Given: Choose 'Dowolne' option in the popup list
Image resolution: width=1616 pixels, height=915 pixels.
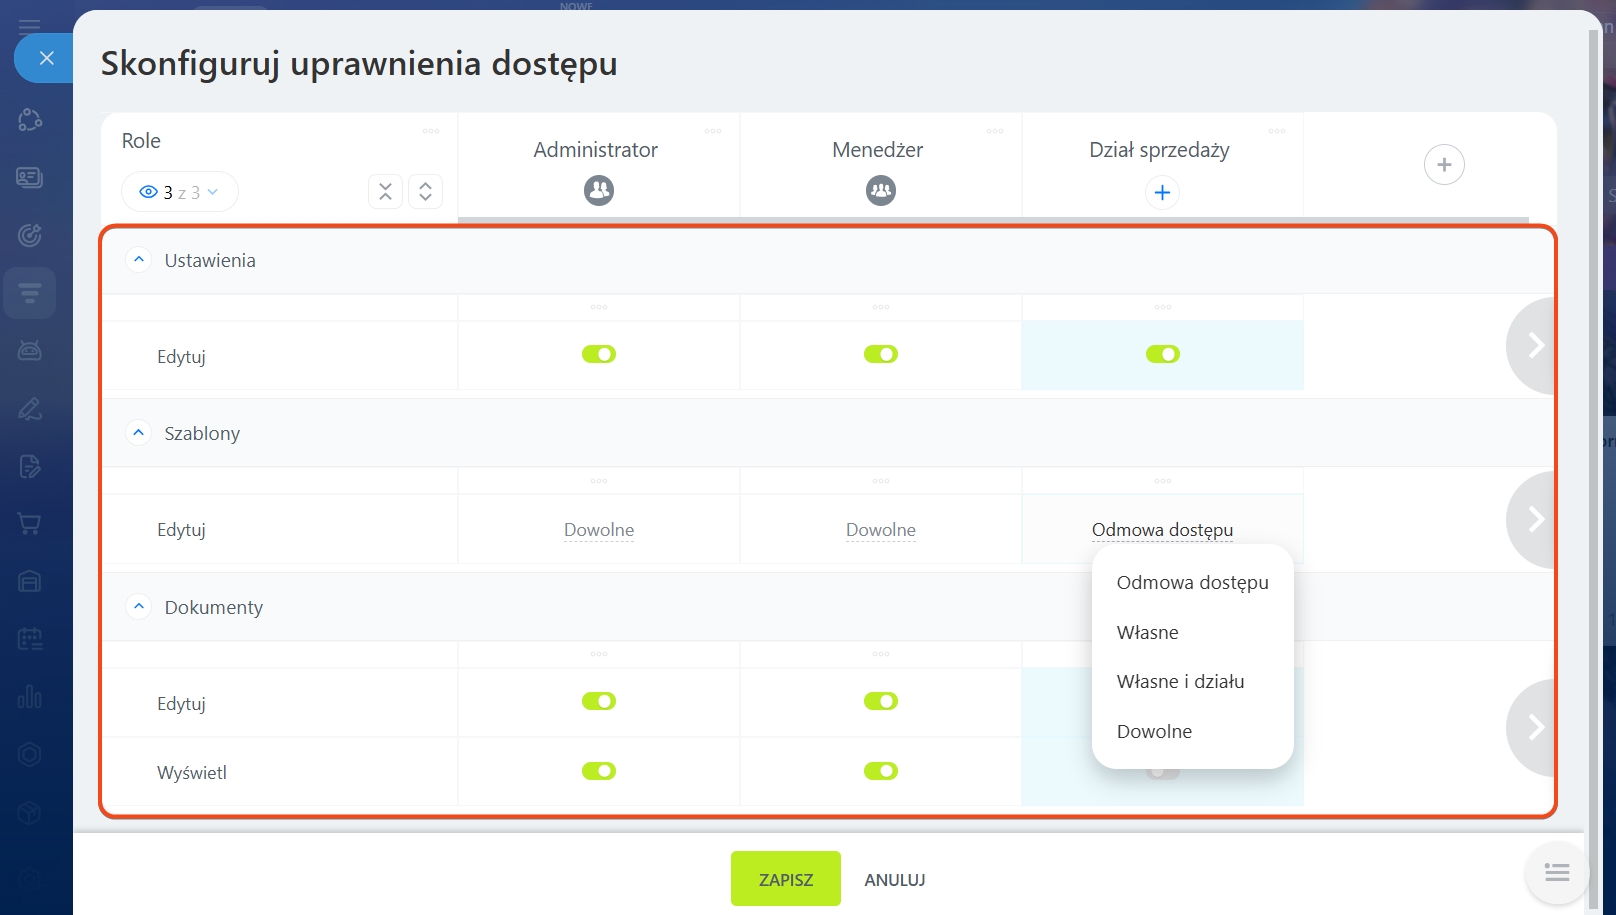Looking at the screenshot, I should (1154, 732).
